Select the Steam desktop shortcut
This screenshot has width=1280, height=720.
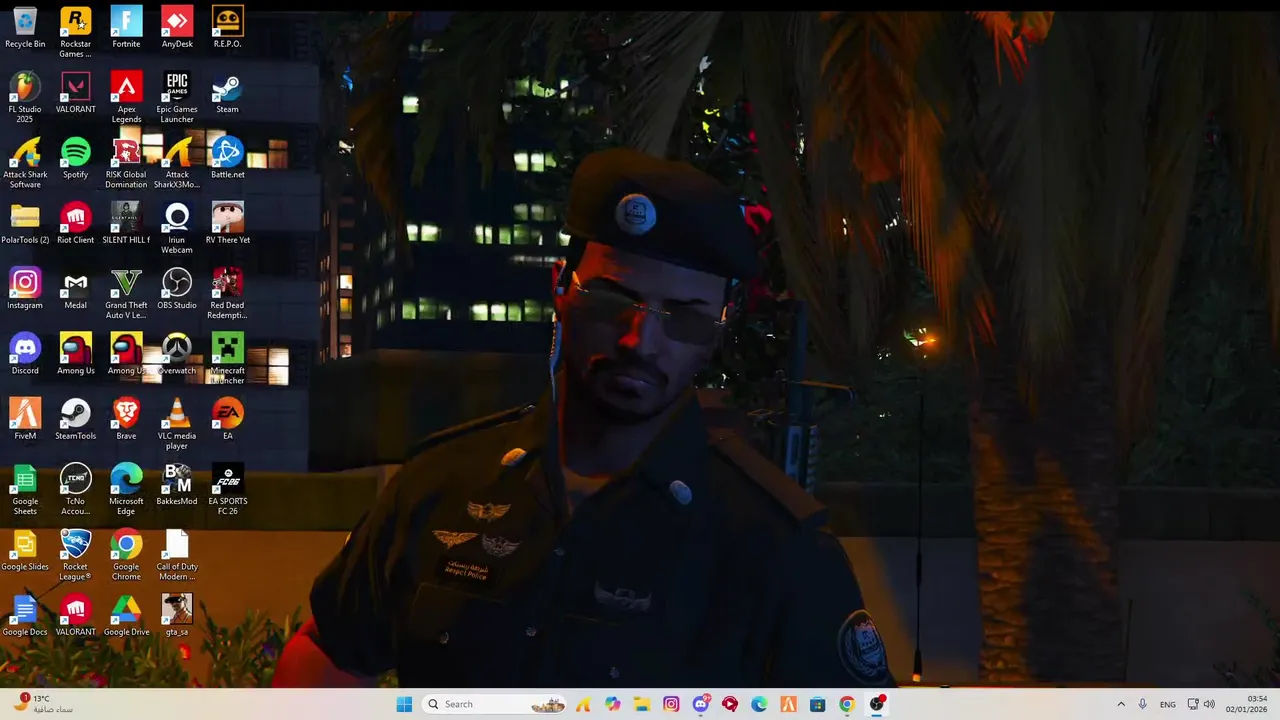tap(227, 93)
